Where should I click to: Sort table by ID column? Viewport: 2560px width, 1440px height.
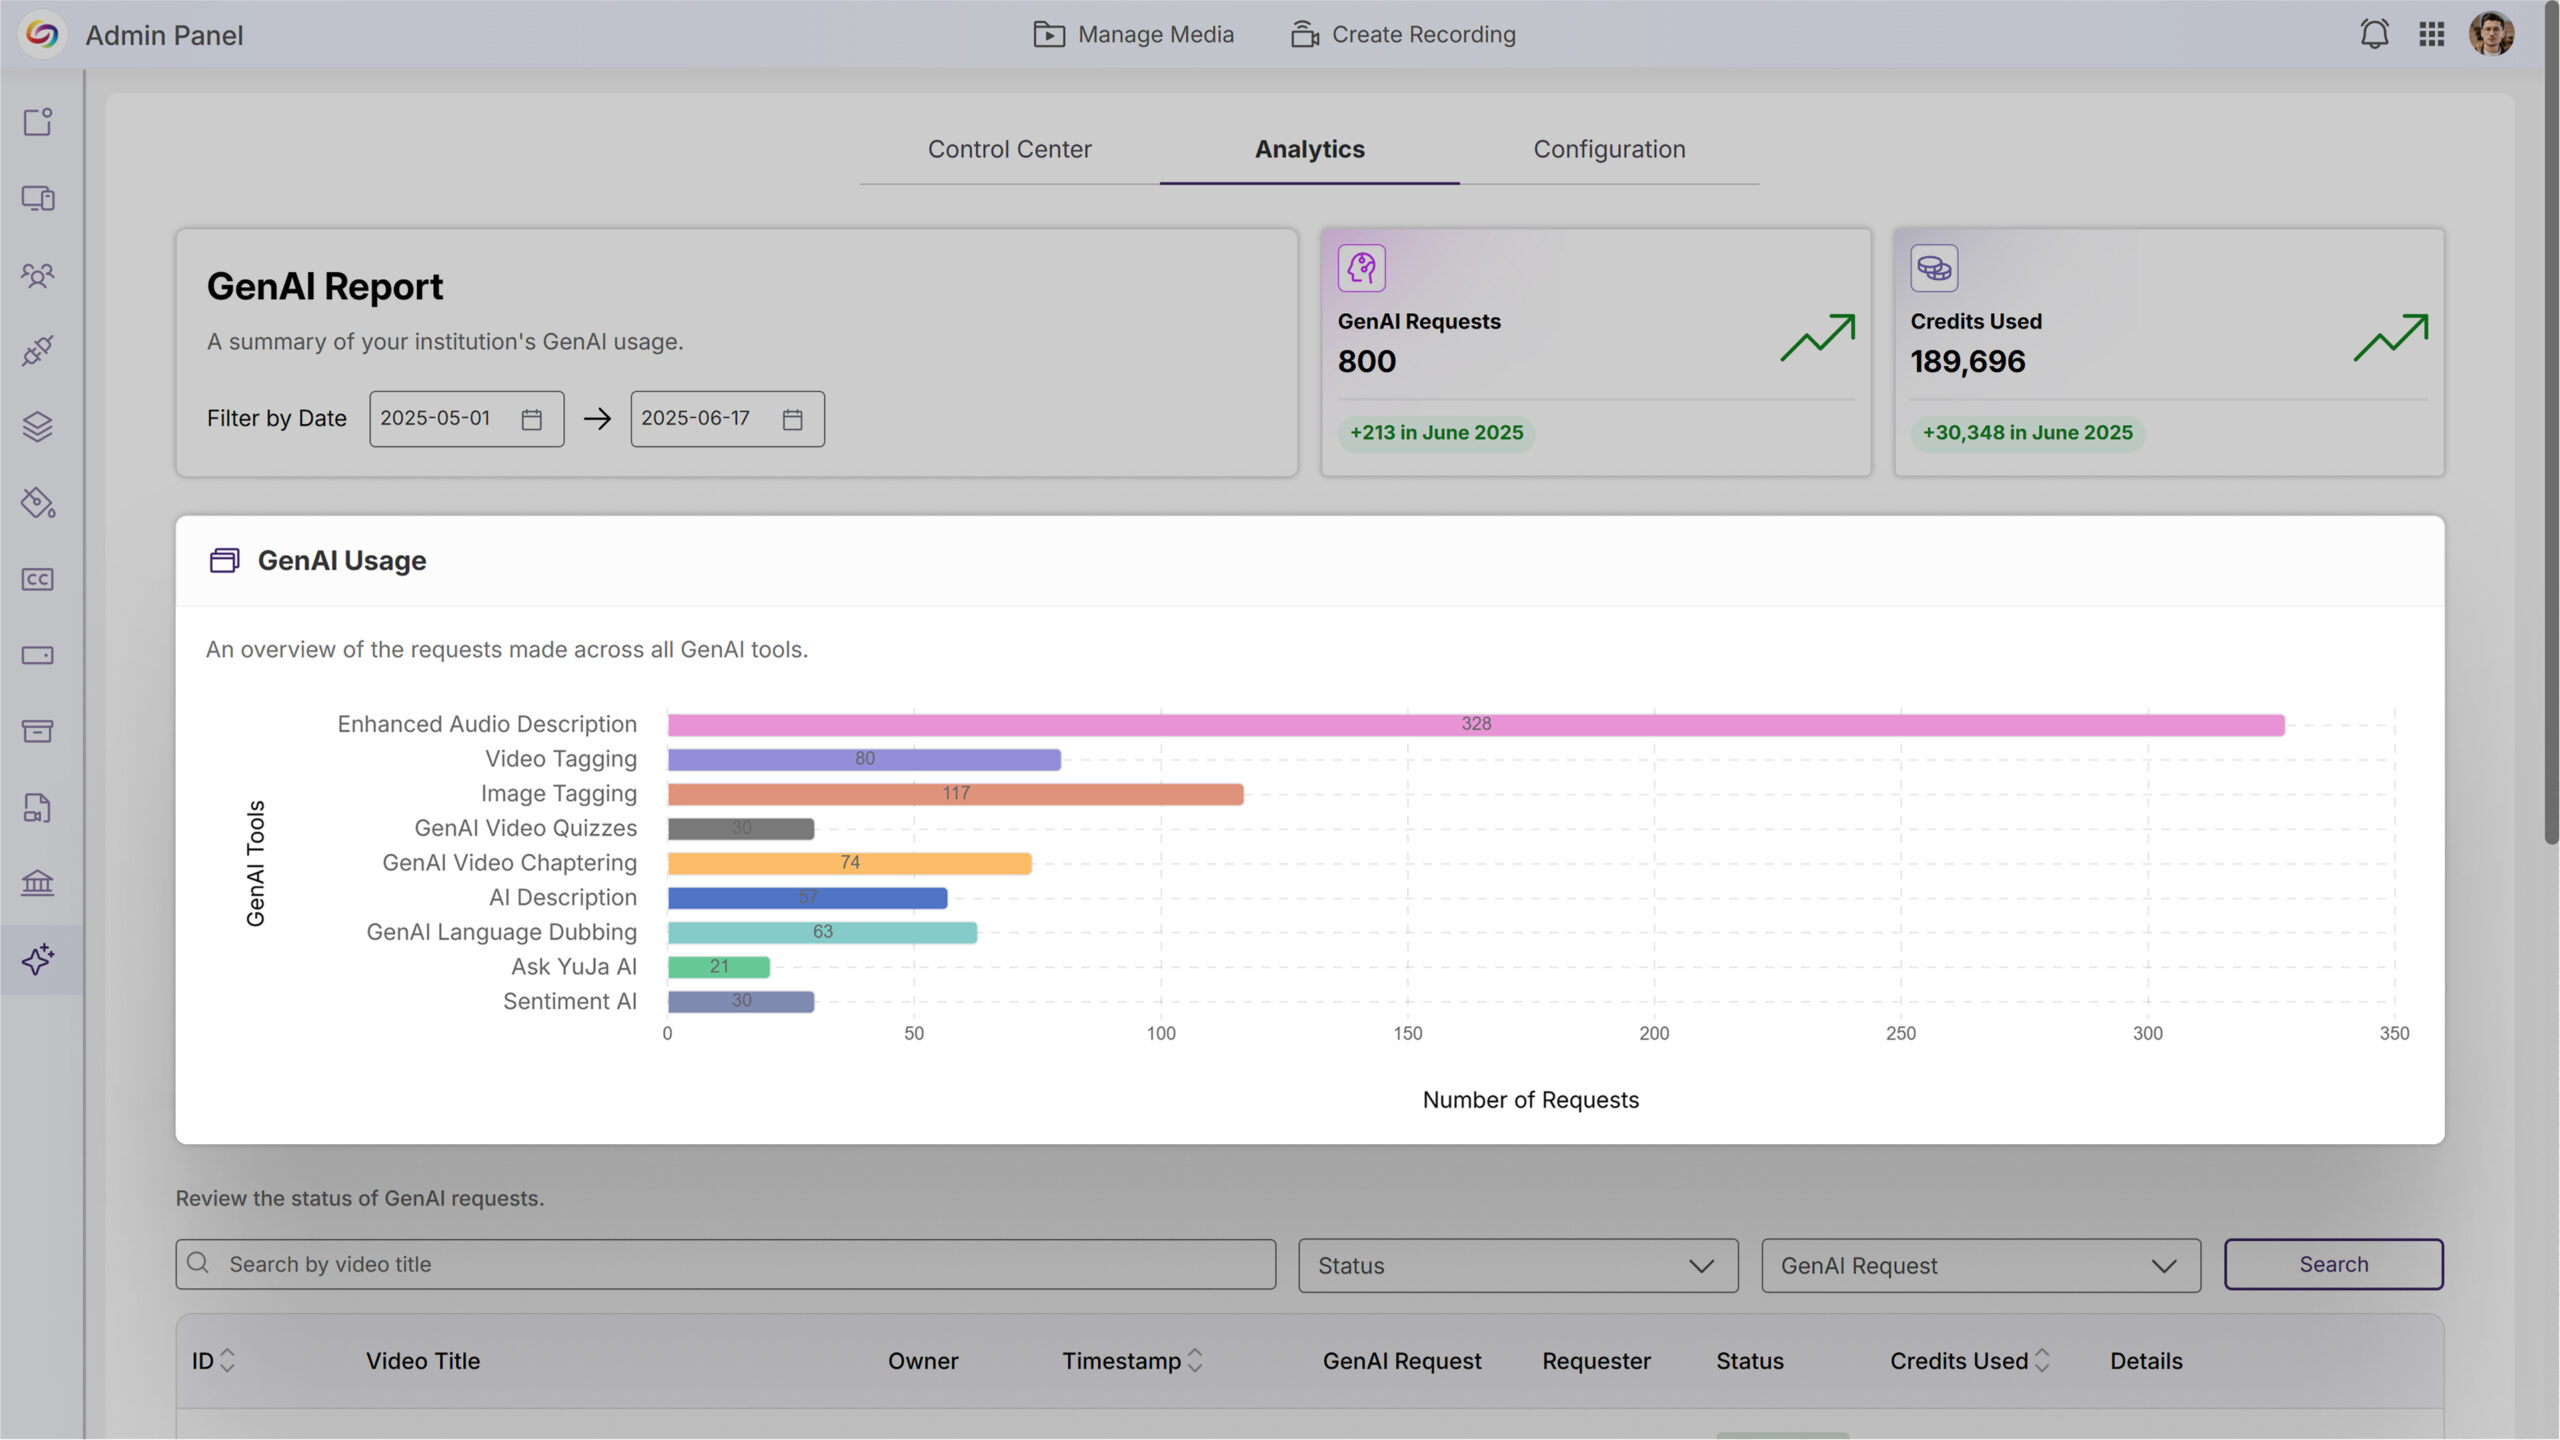coord(227,1360)
